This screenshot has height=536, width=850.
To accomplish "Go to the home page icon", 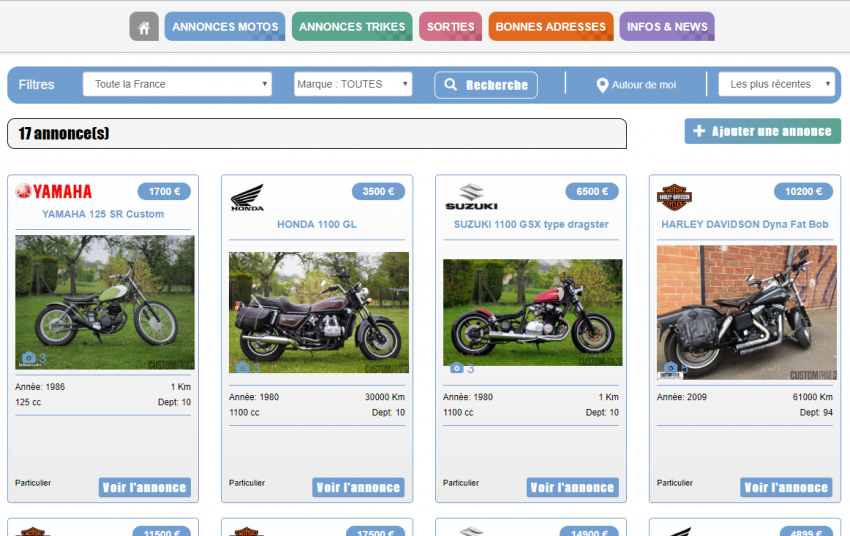I will pos(144,27).
